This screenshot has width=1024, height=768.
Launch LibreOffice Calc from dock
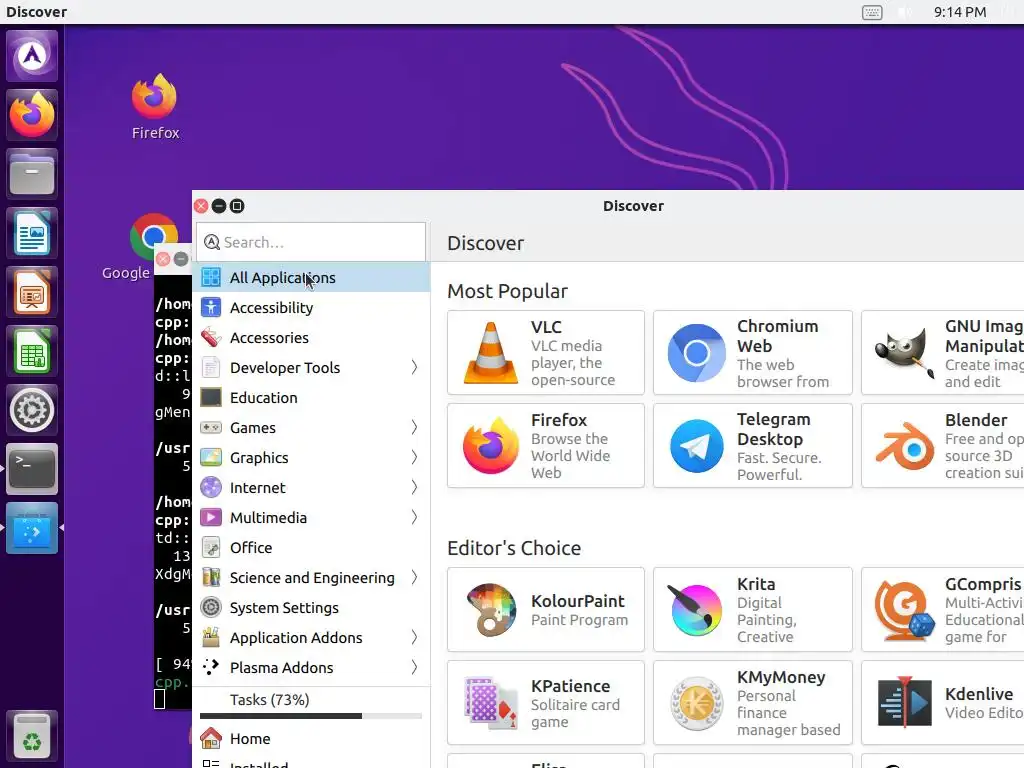tap(32, 351)
